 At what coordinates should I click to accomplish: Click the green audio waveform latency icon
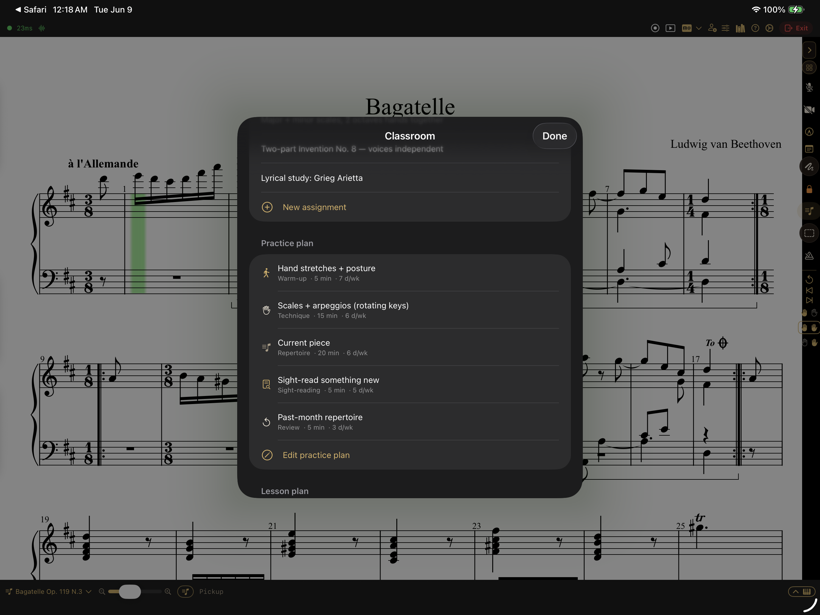(42, 28)
